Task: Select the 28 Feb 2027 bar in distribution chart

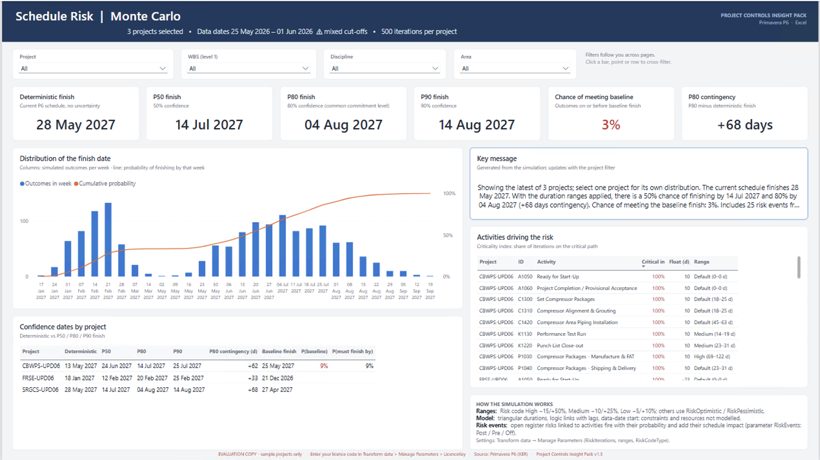Action: 121,260
